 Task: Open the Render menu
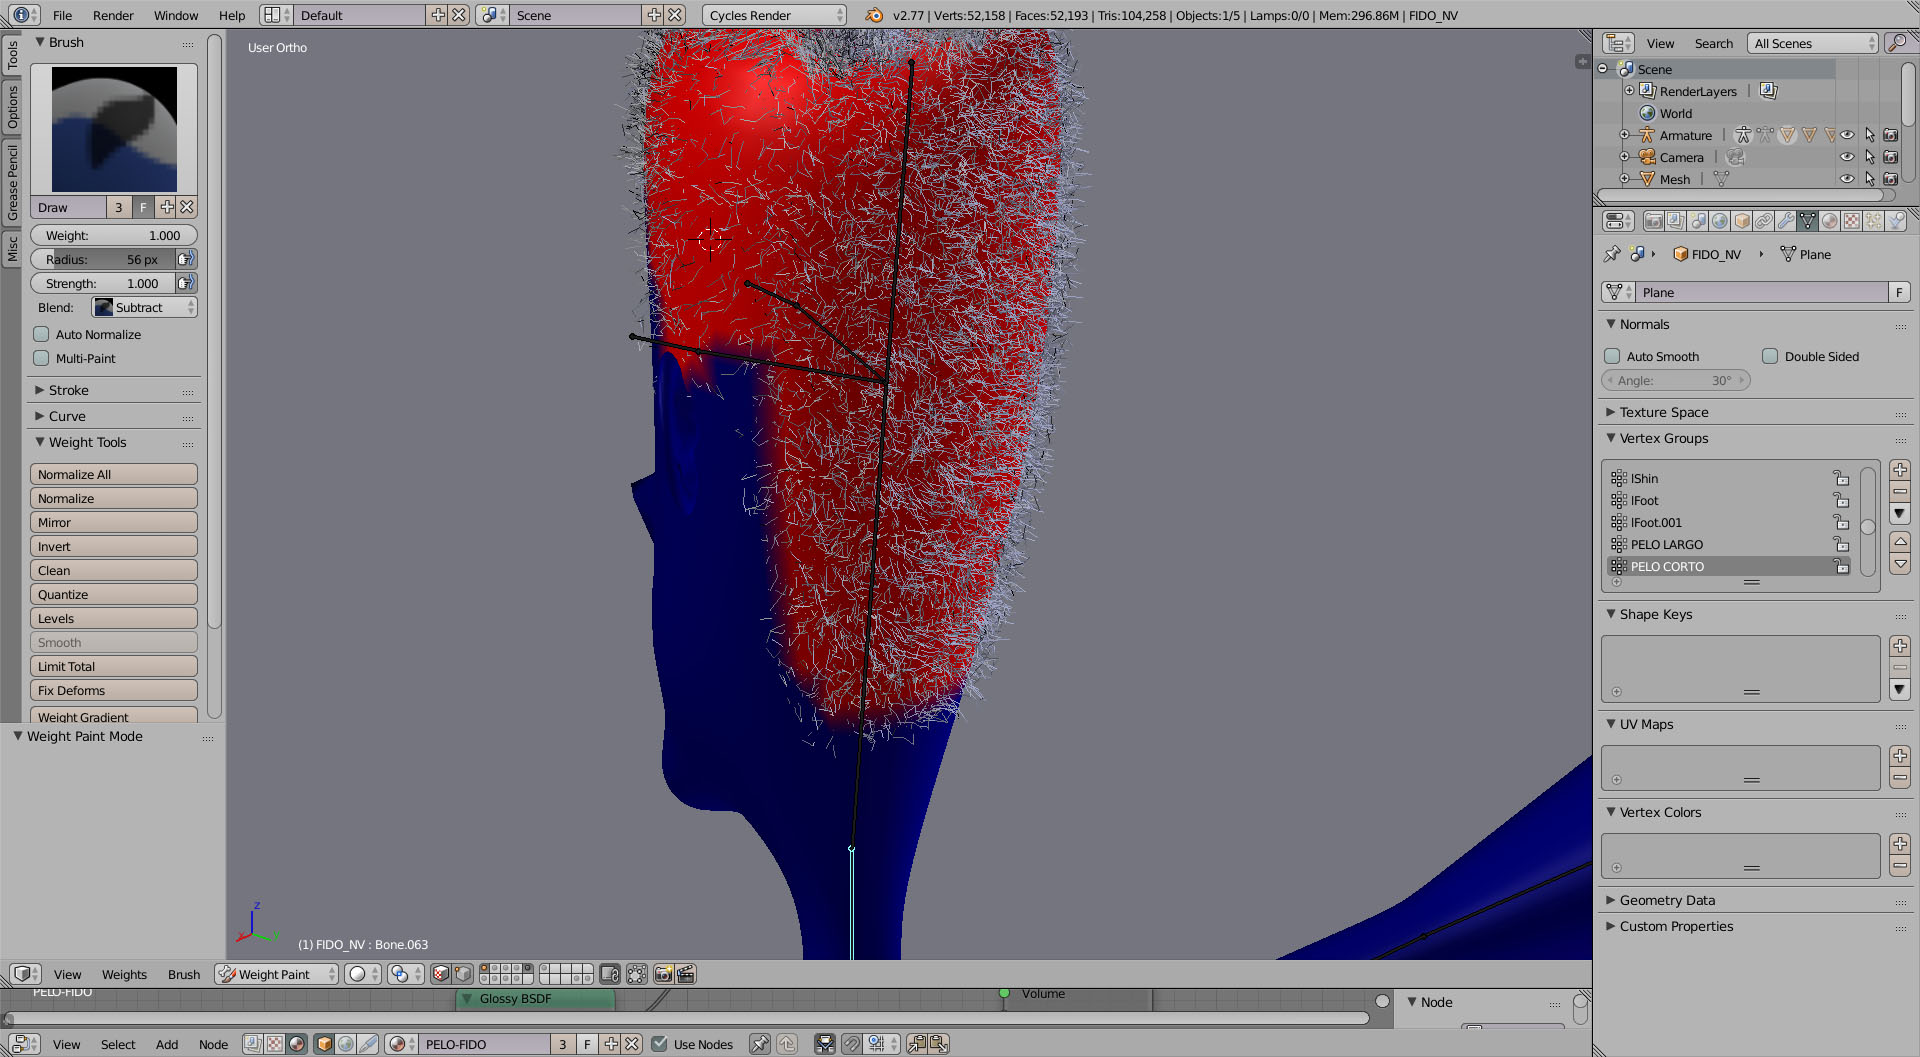[113, 15]
